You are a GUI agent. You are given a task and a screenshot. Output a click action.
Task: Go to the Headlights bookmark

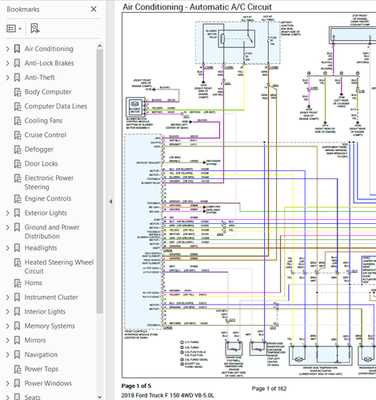(x=41, y=248)
